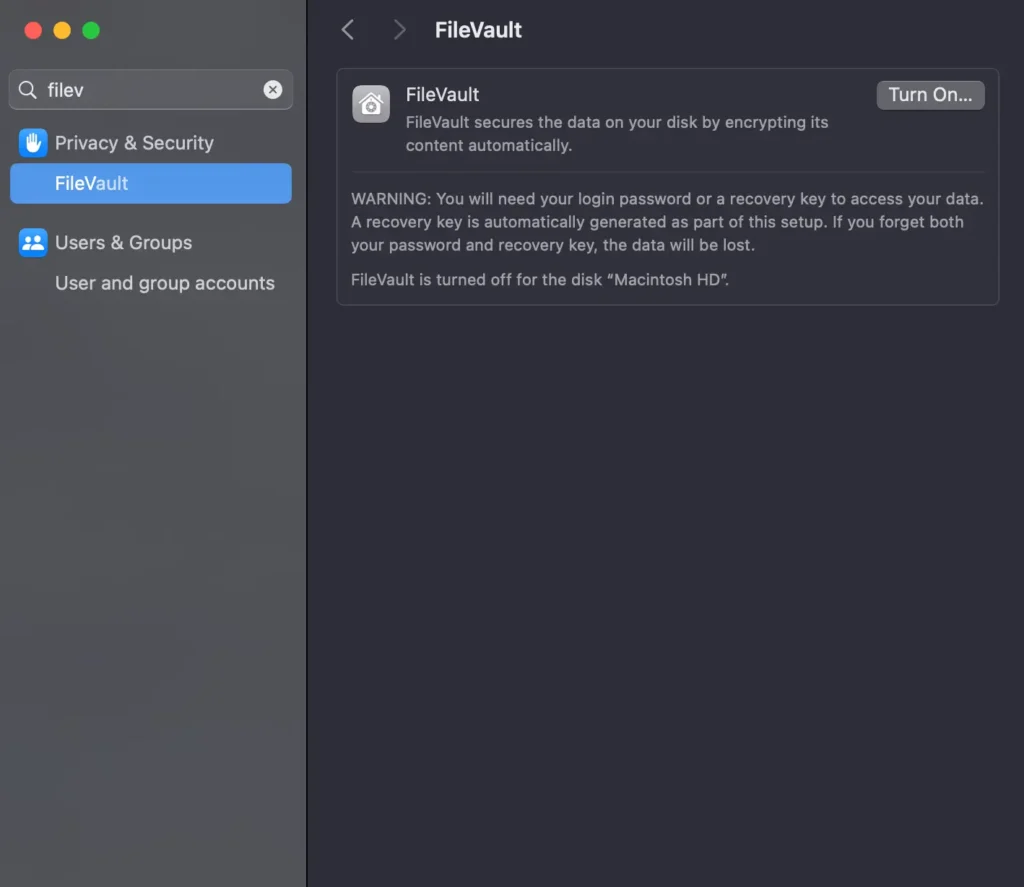Click the FileVault house icon
The image size is (1024, 887).
click(x=371, y=104)
